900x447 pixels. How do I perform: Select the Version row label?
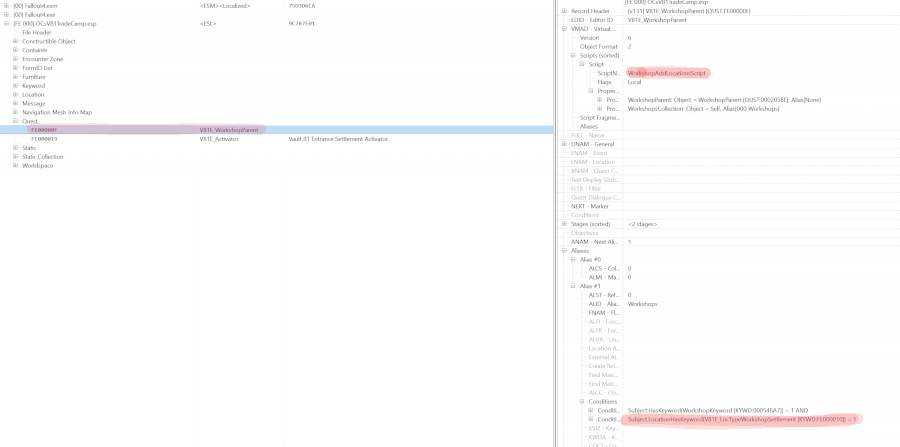click(589, 38)
